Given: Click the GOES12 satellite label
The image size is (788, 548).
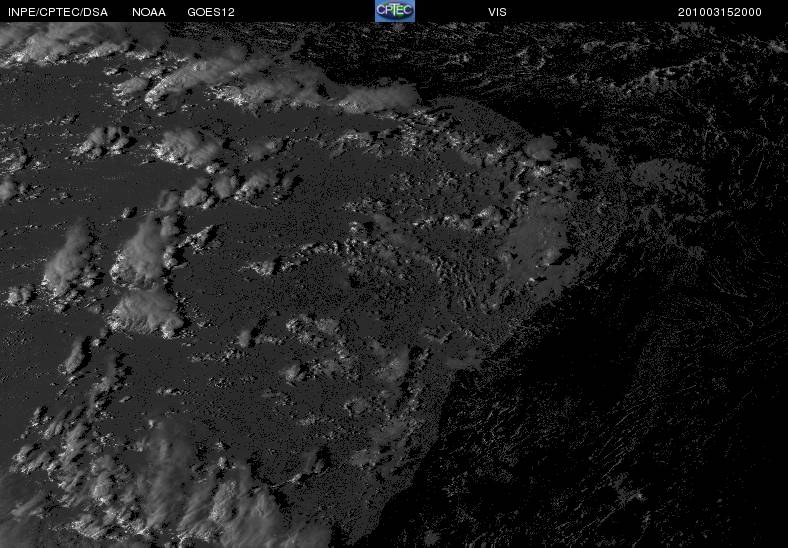Looking at the screenshot, I should tap(211, 12).
